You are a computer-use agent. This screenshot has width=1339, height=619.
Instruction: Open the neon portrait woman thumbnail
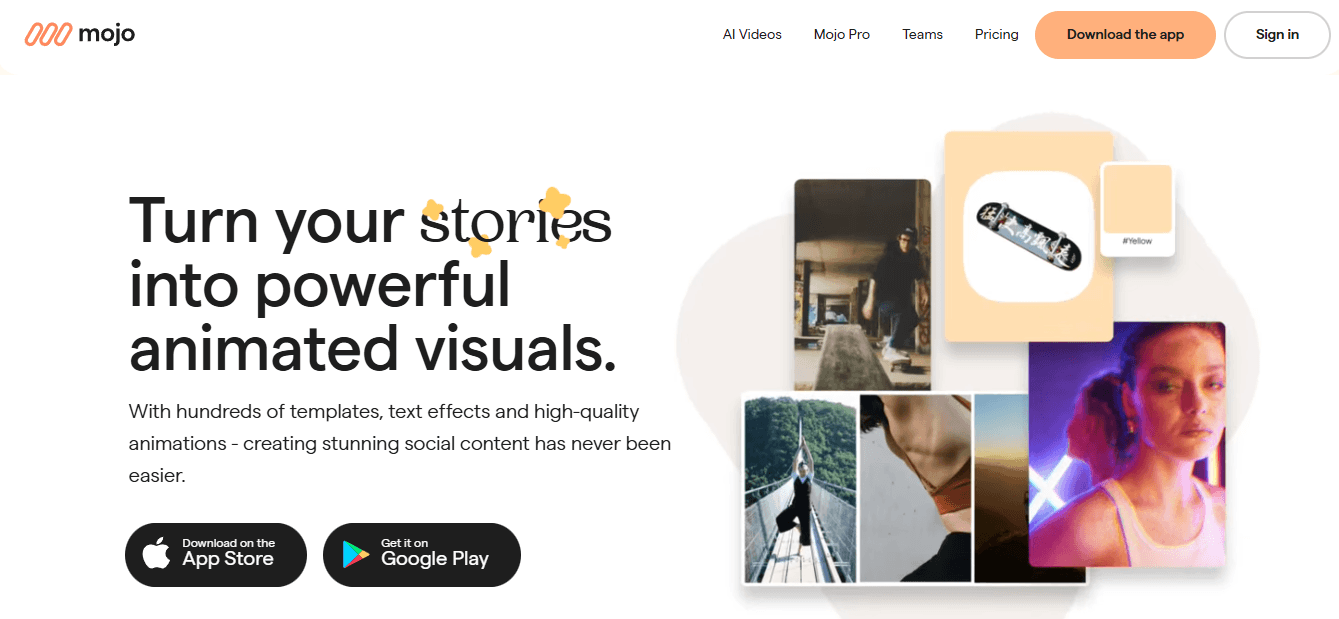click(1127, 444)
